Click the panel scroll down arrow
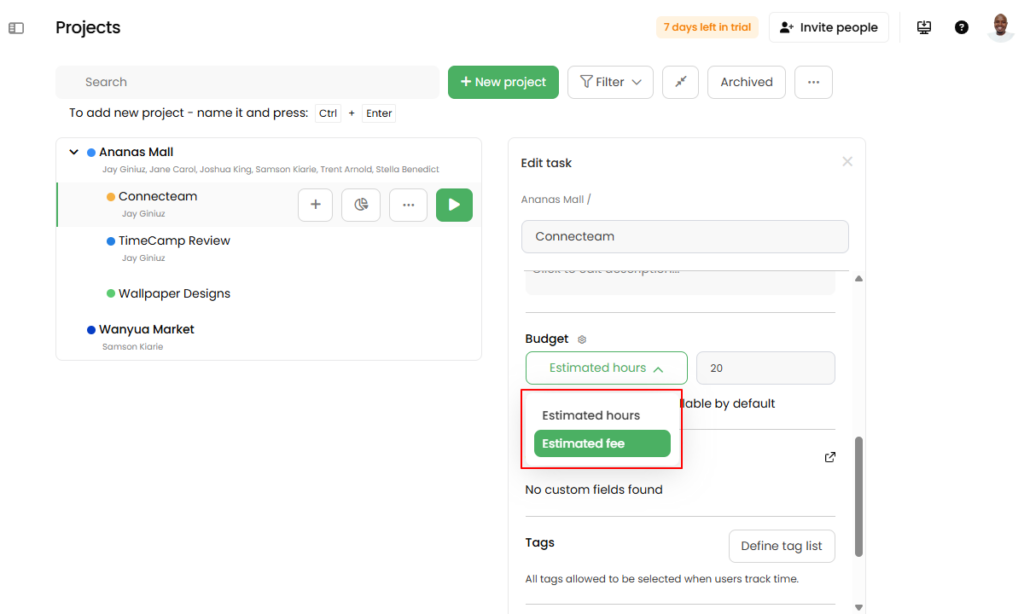The width and height of the screenshot is (1024, 614). (x=858, y=607)
